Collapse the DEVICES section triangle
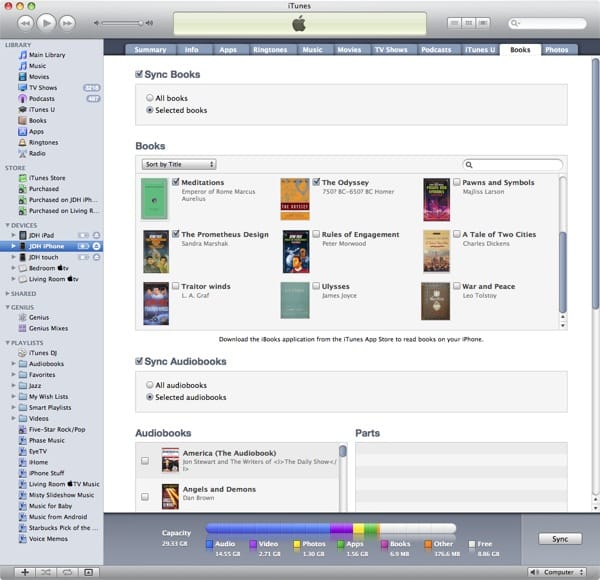600x580 pixels. click(x=7, y=225)
